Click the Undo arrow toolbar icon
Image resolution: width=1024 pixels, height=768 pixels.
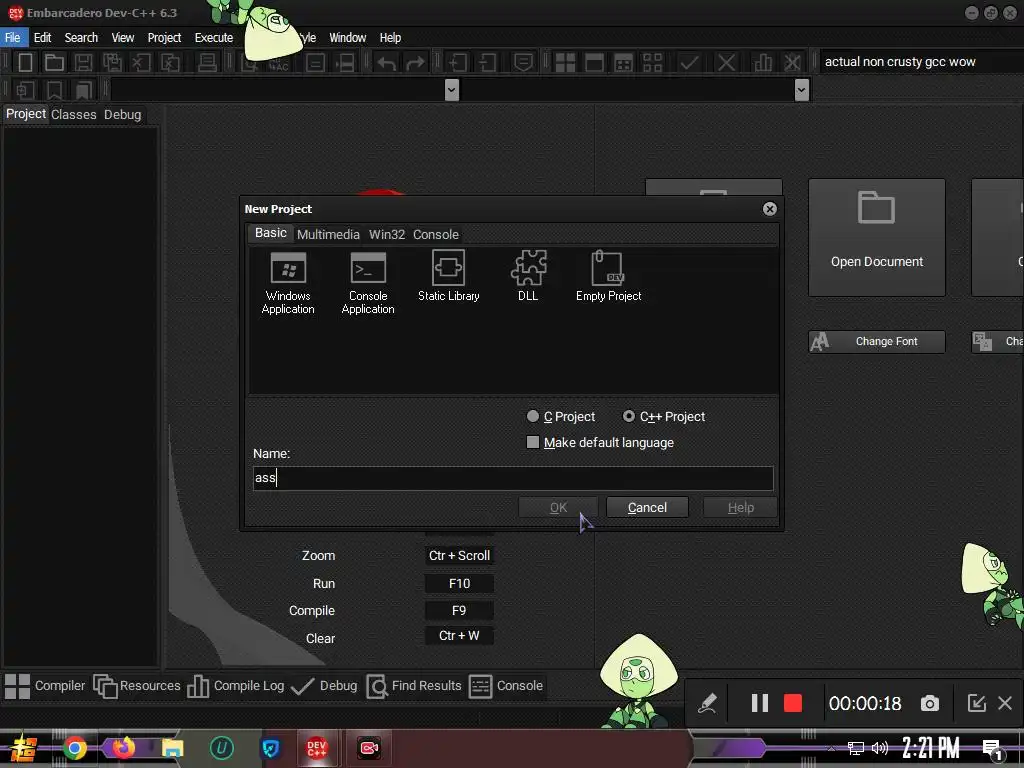[x=387, y=63]
